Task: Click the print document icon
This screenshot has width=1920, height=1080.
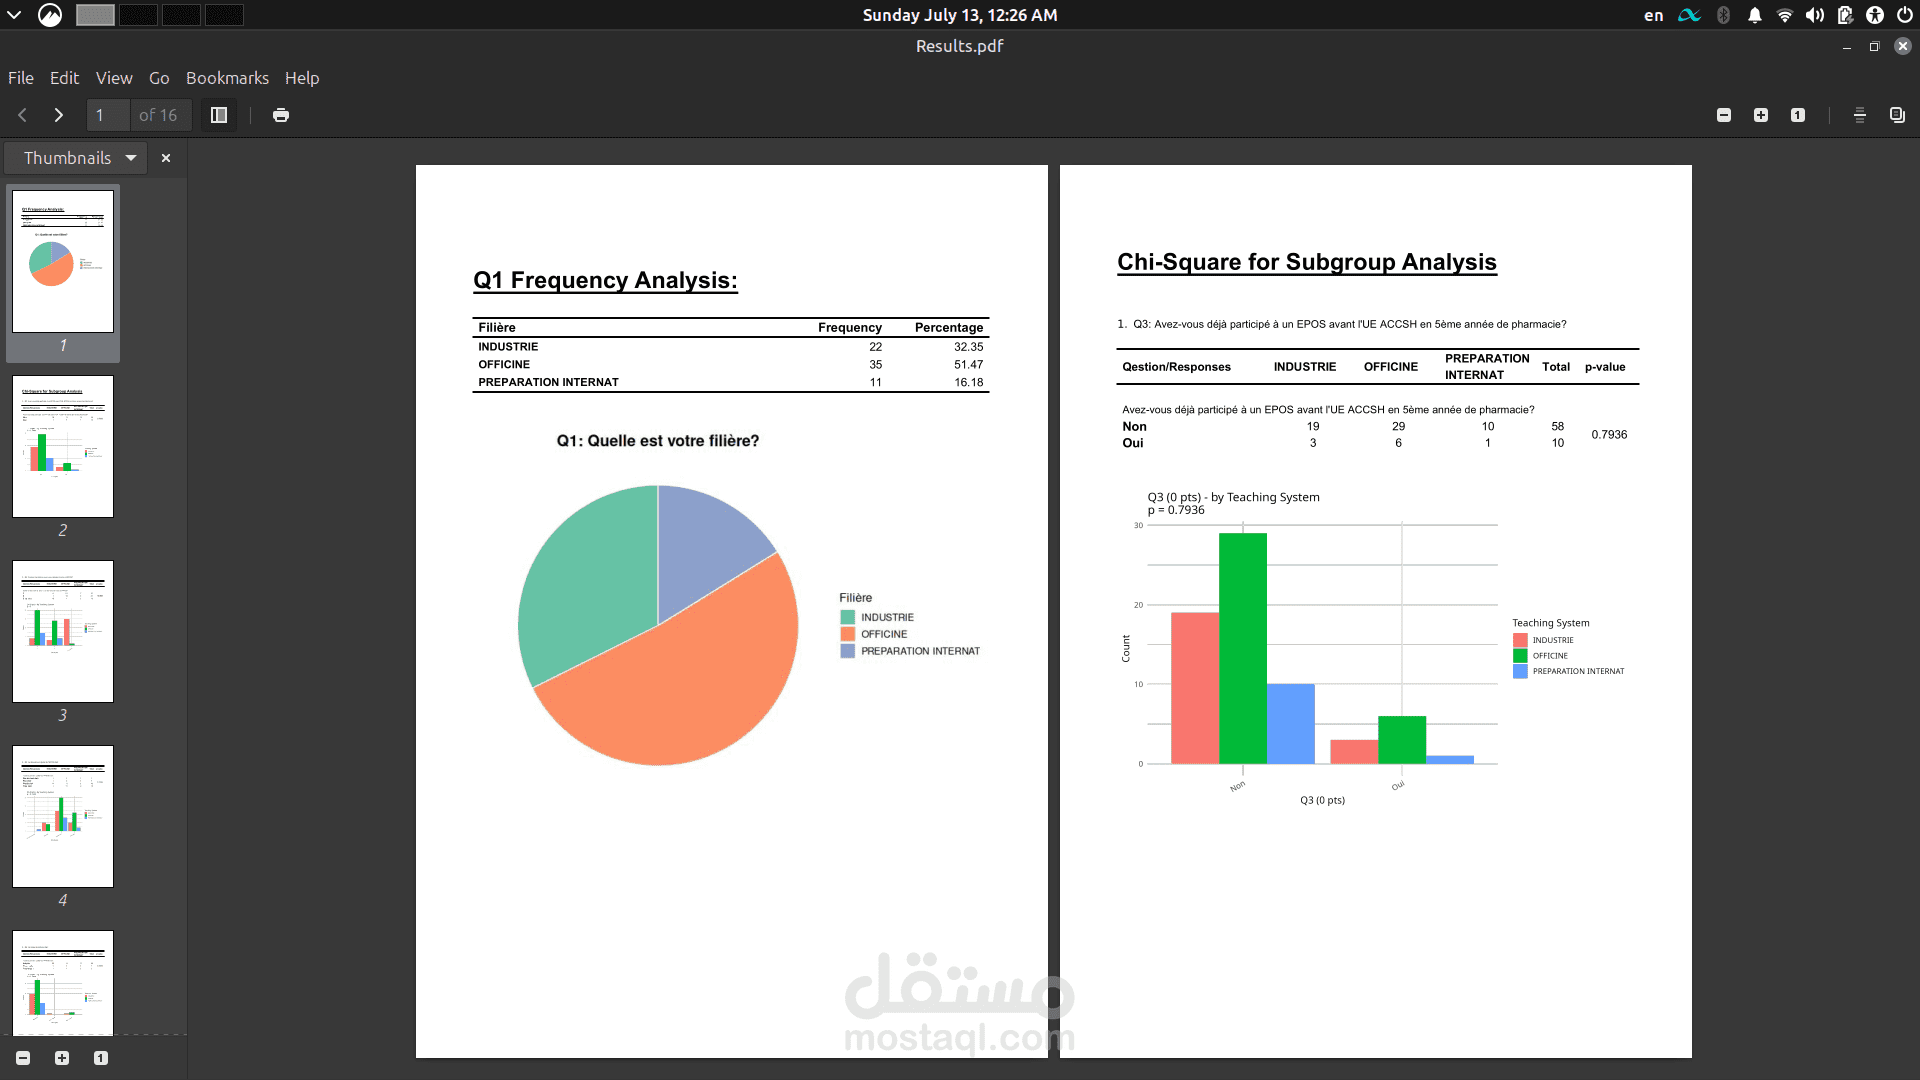Action: point(281,115)
